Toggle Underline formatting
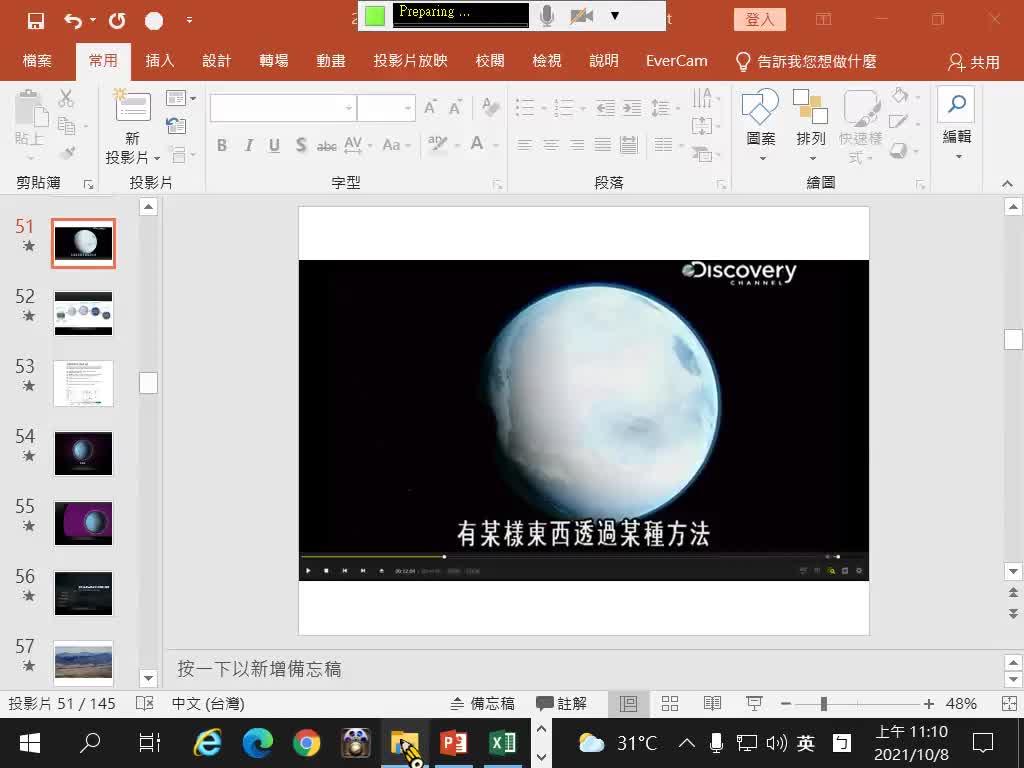This screenshot has width=1024, height=768. point(274,145)
